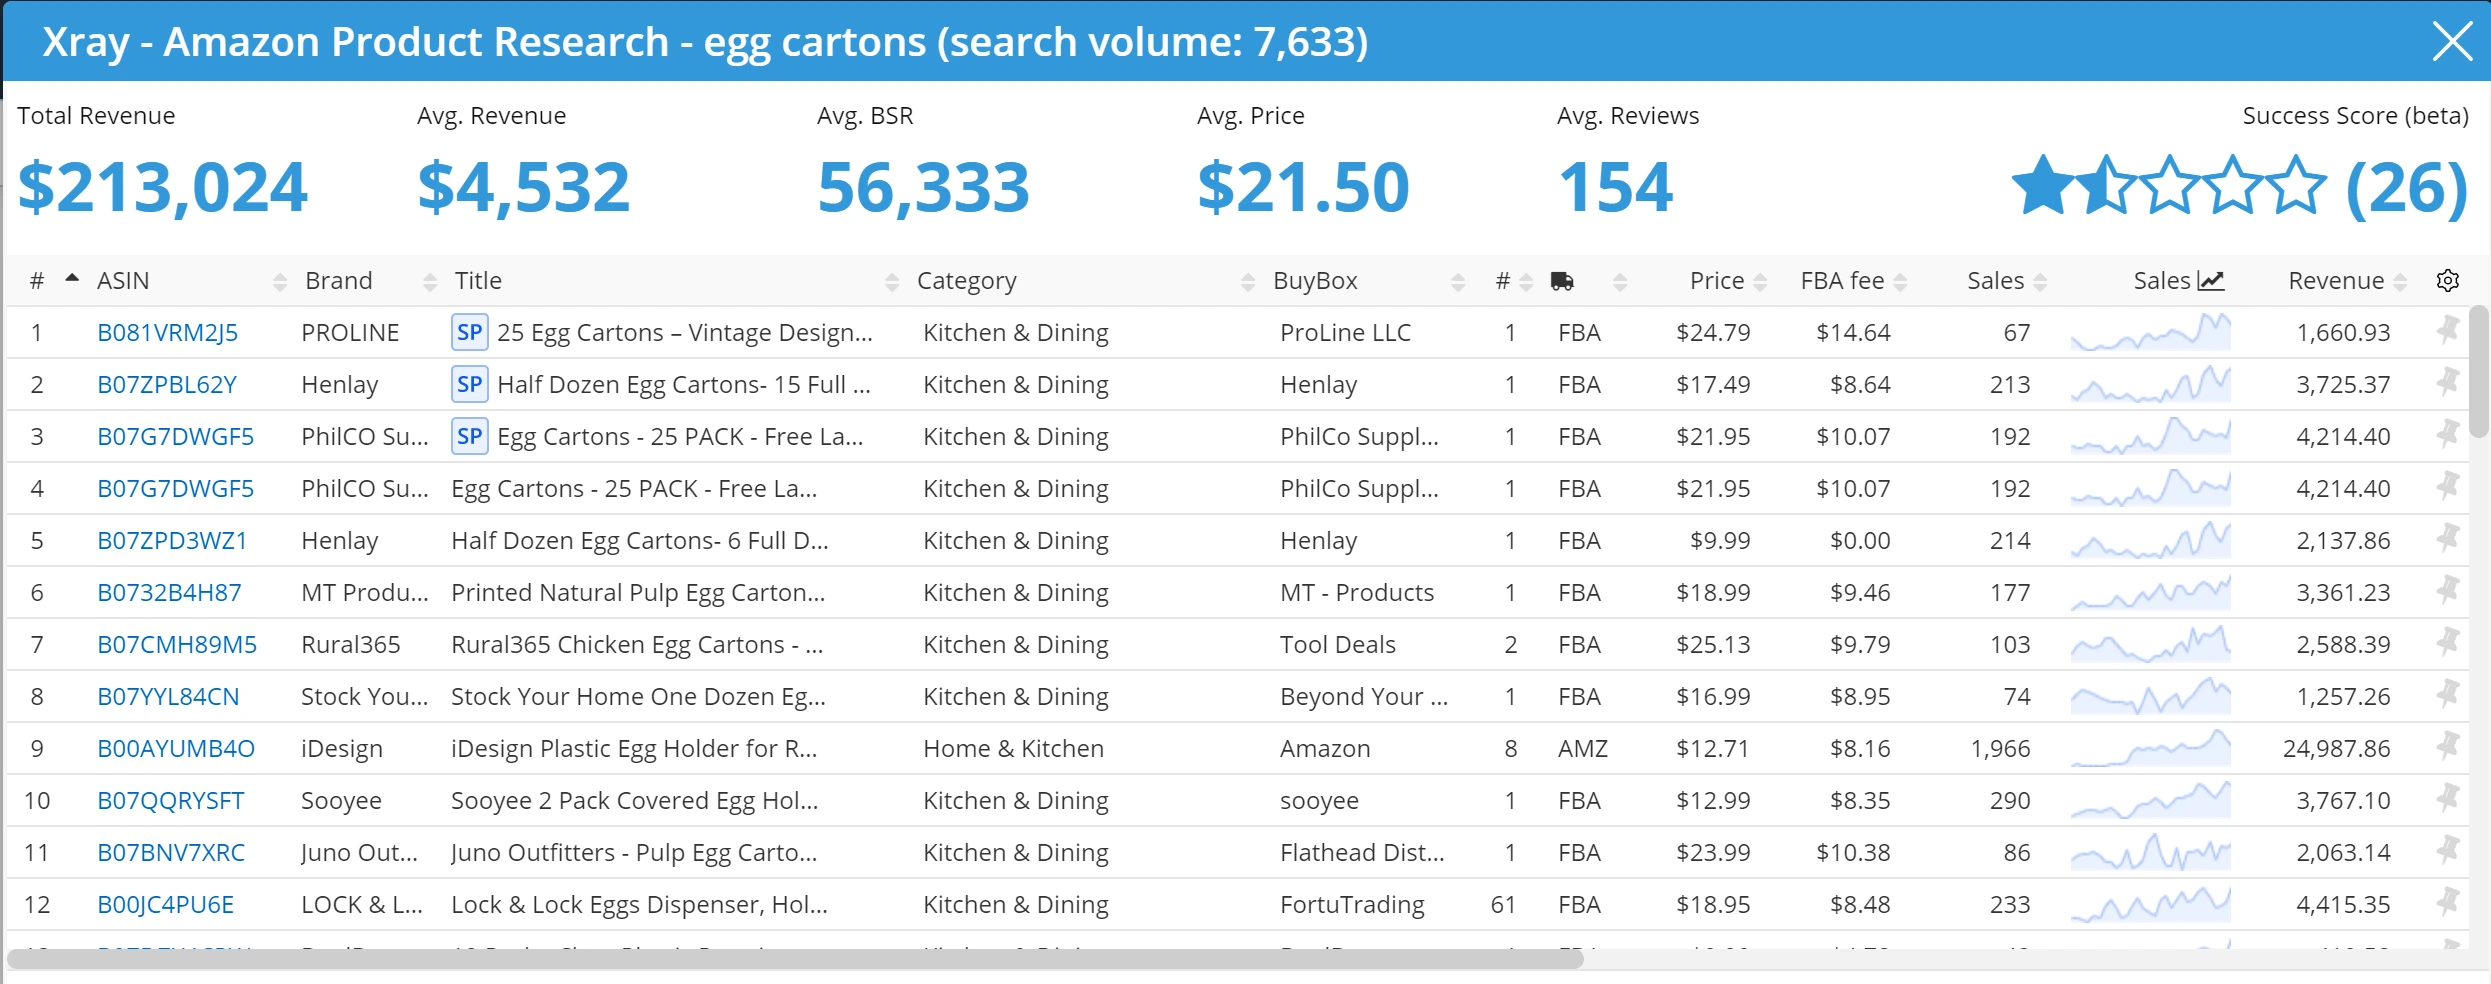Click the SP badge on PhilCo listing

(469, 437)
